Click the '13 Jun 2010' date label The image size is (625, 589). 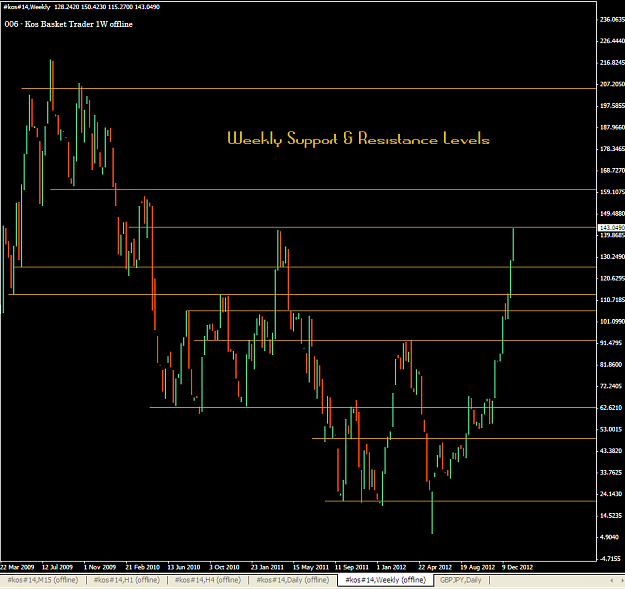tap(183, 567)
